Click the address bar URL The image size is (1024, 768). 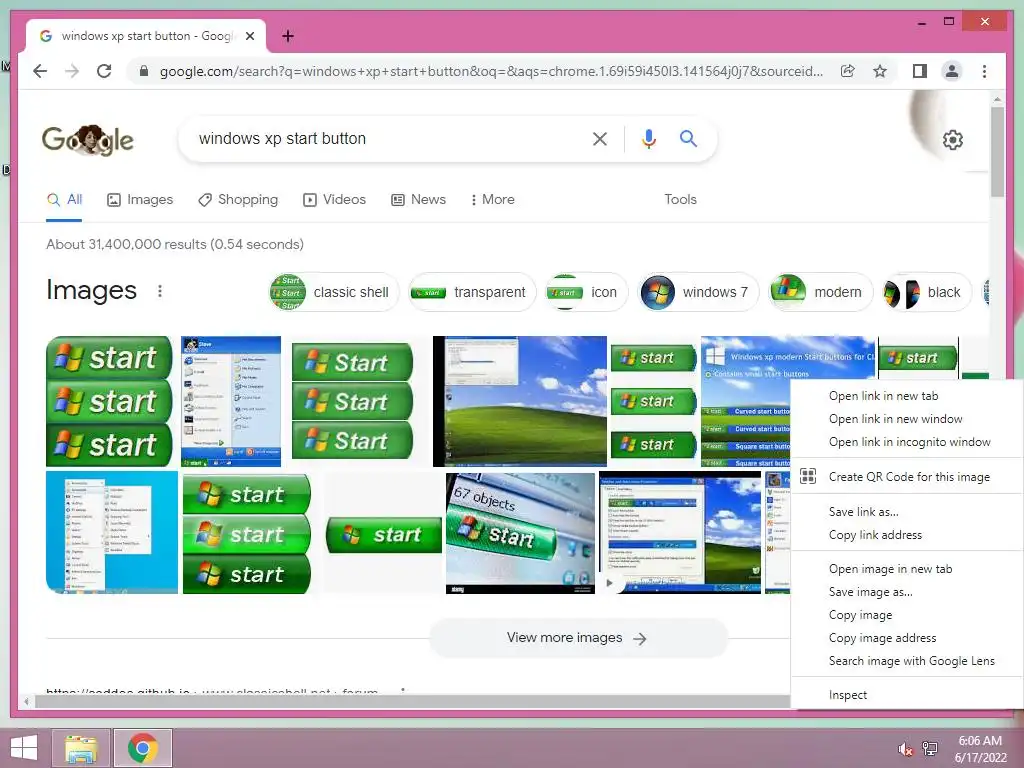pos(491,71)
